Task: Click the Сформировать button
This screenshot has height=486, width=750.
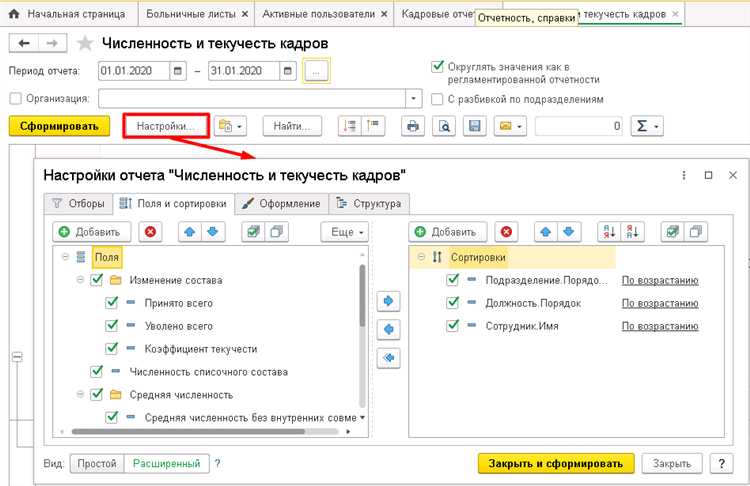Action: 59,126
